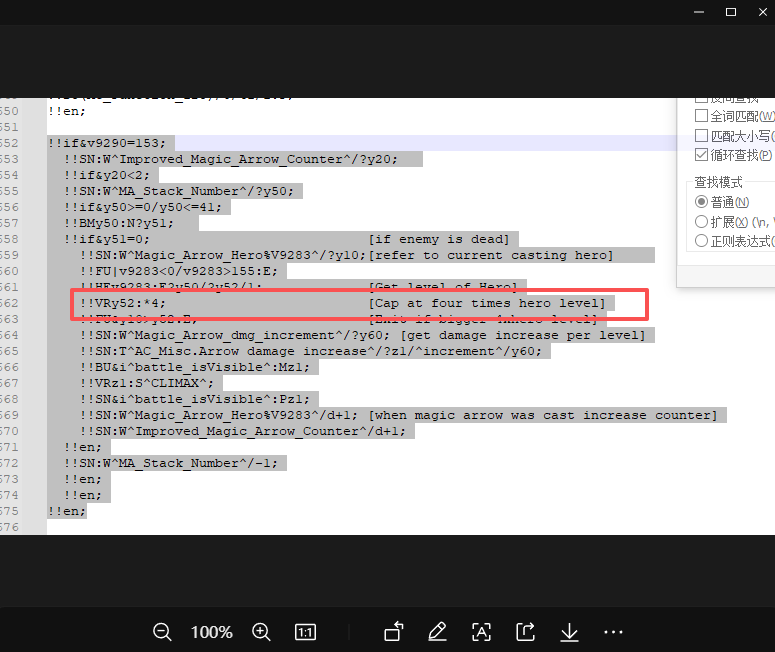This screenshot has height=652, width=775.
Task: Open the three-dot more options menu
Action: tap(614, 632)
